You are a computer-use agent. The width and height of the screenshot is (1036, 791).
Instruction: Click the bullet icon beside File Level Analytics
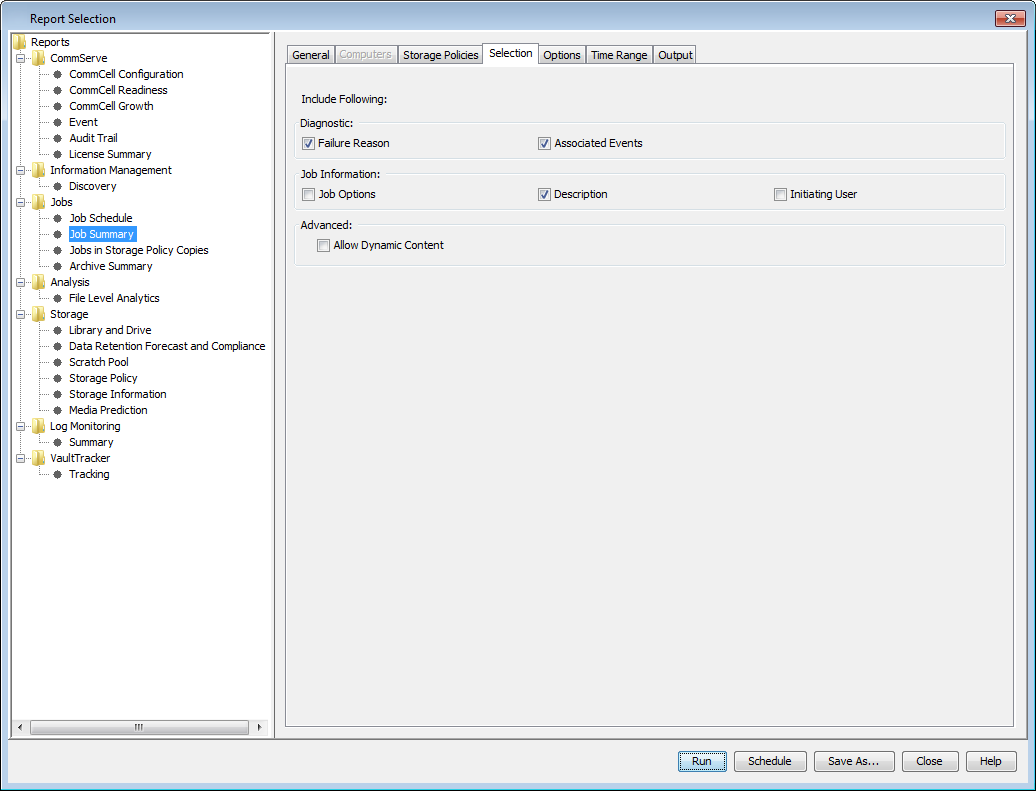(57, 298)
